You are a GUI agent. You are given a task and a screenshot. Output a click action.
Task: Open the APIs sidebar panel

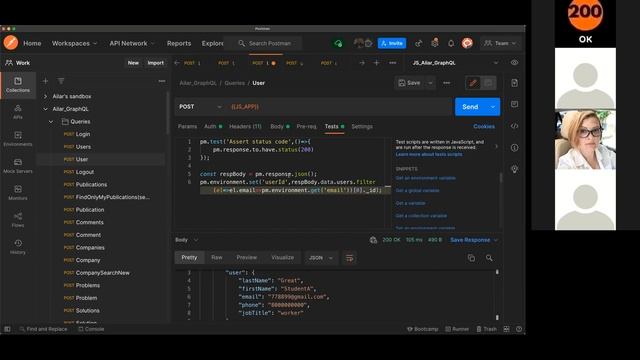18,111
